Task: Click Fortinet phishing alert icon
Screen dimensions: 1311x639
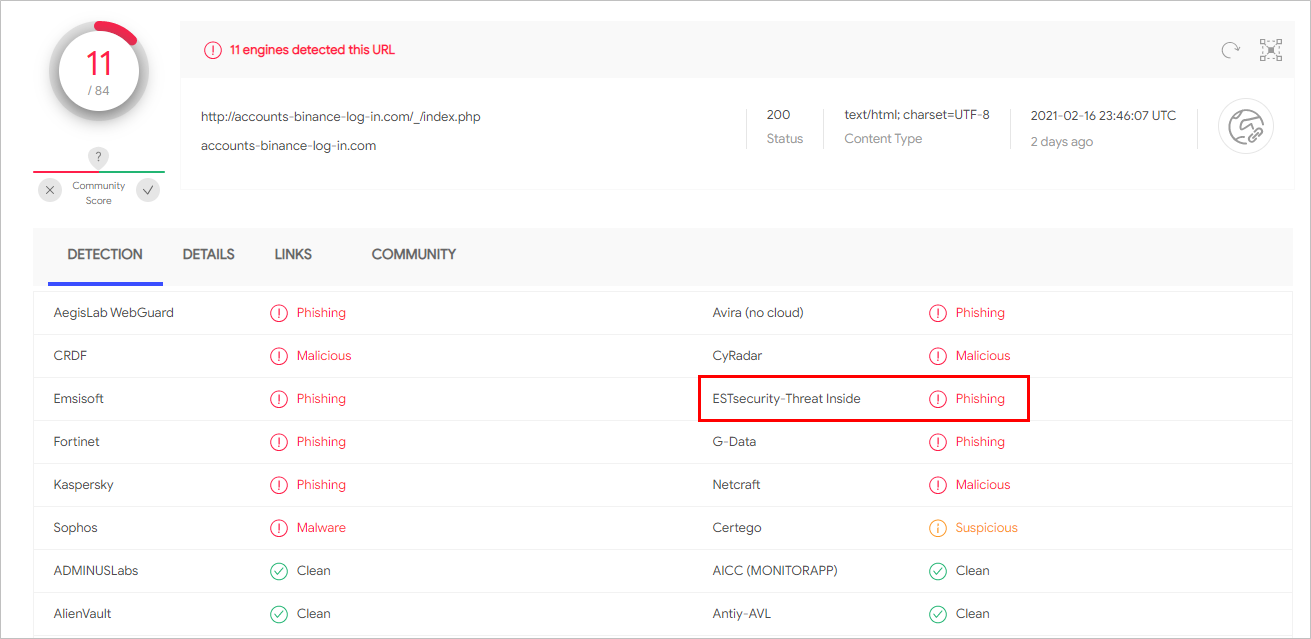Action: pos(279,442)
